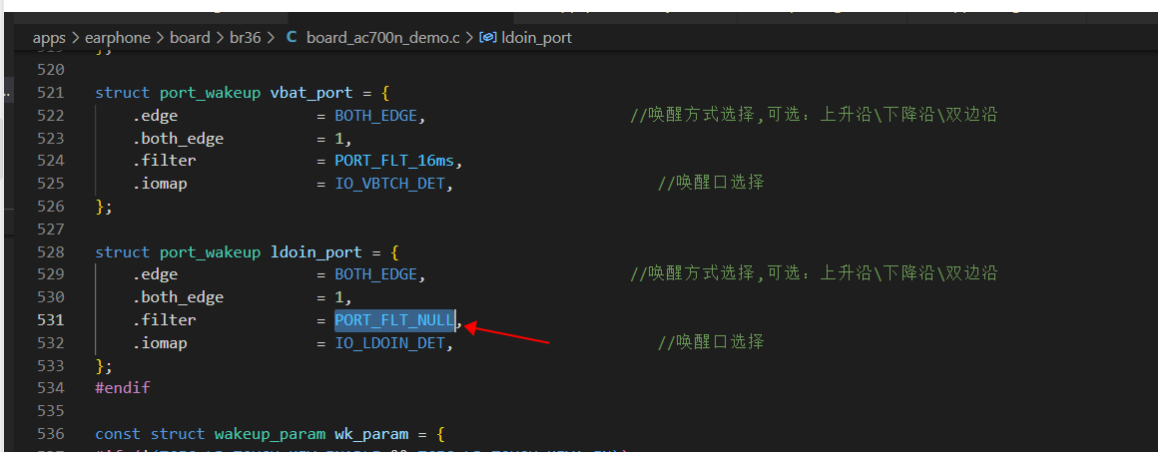Open the 'board' breadcrumb folder

(x=190, y=37)
